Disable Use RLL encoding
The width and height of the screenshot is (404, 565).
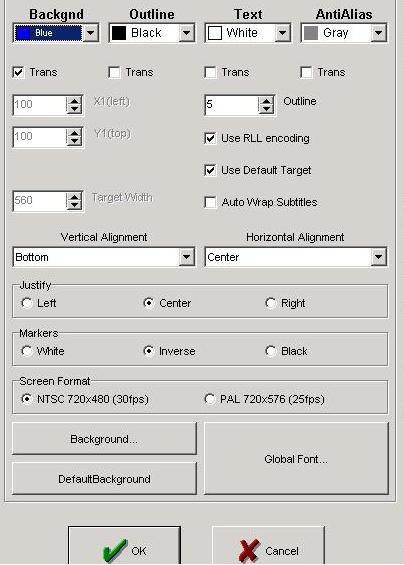[x=210, y=138]
